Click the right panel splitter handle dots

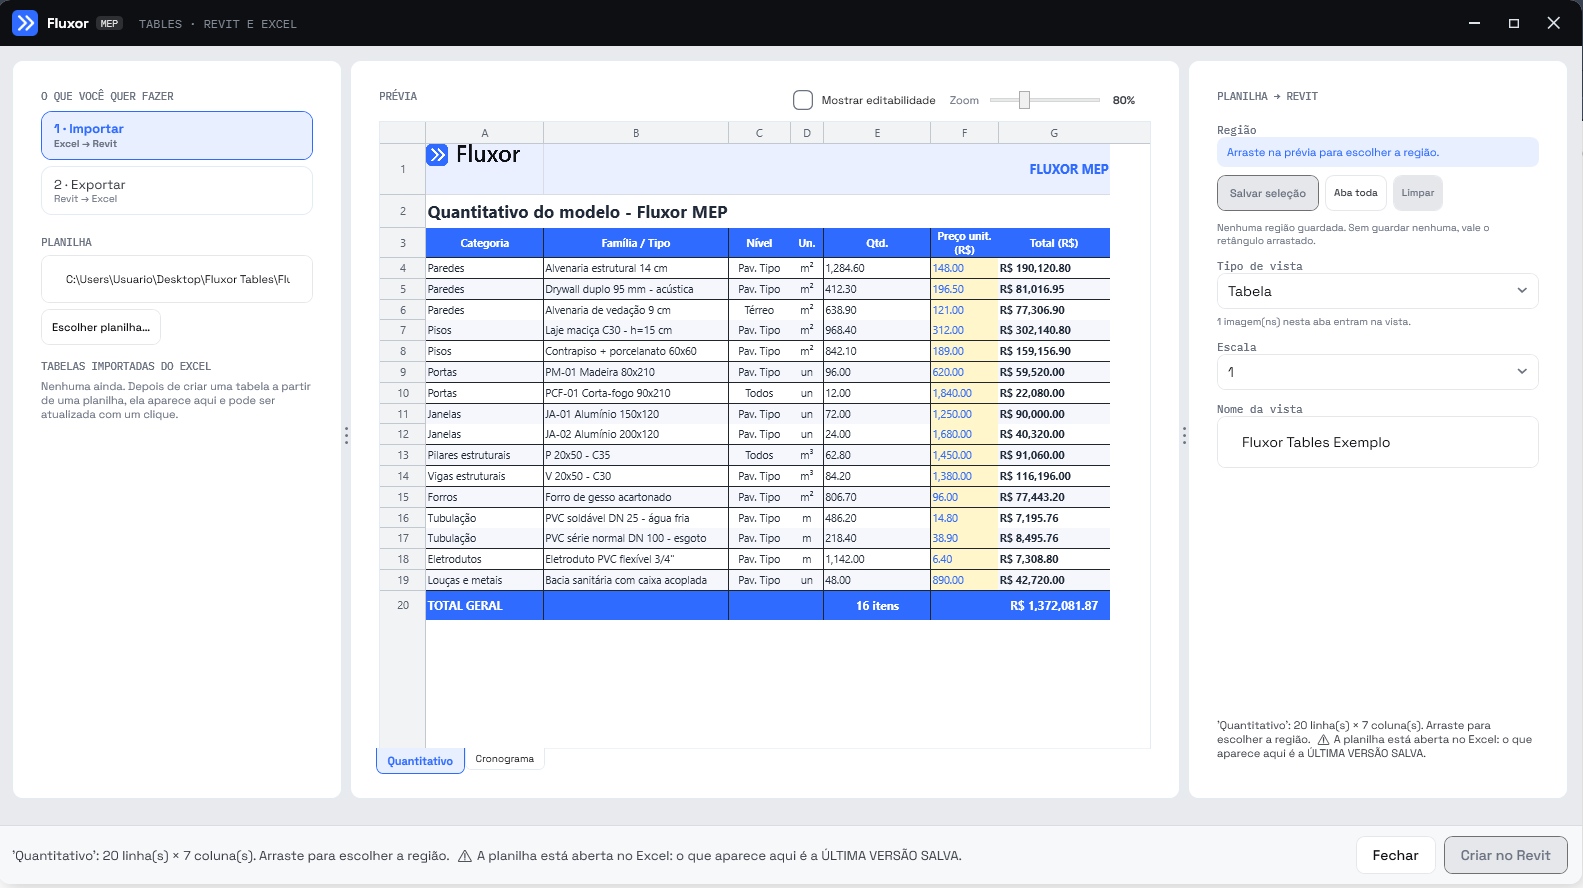[1184, 435]
